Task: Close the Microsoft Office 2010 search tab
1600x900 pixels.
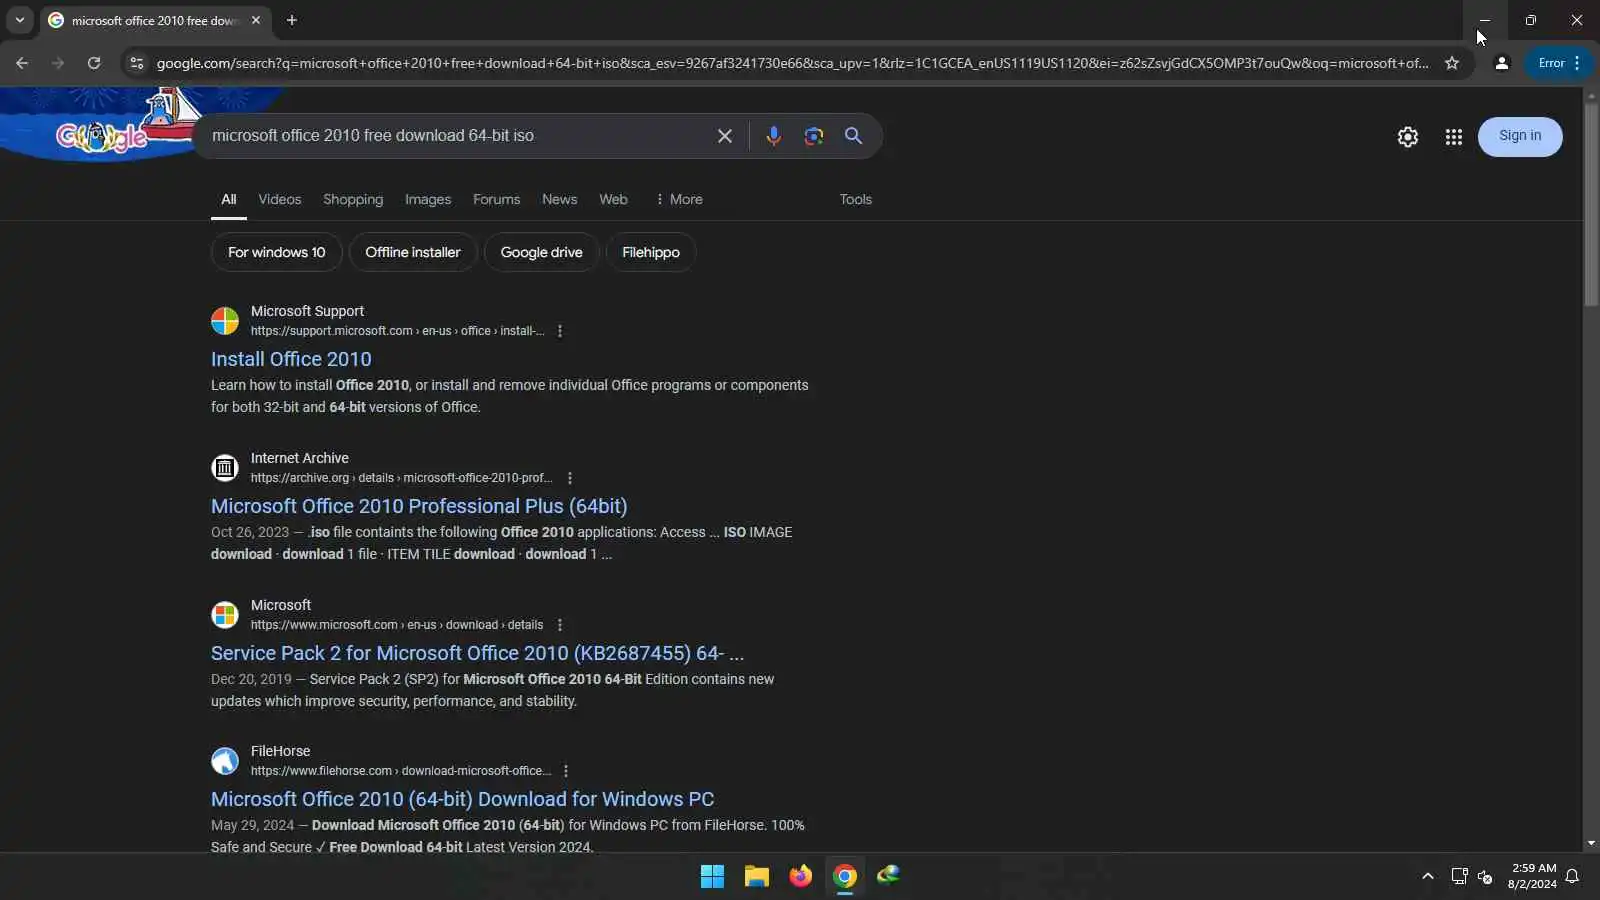Action: pyautogui.click(x=256, y=20)
